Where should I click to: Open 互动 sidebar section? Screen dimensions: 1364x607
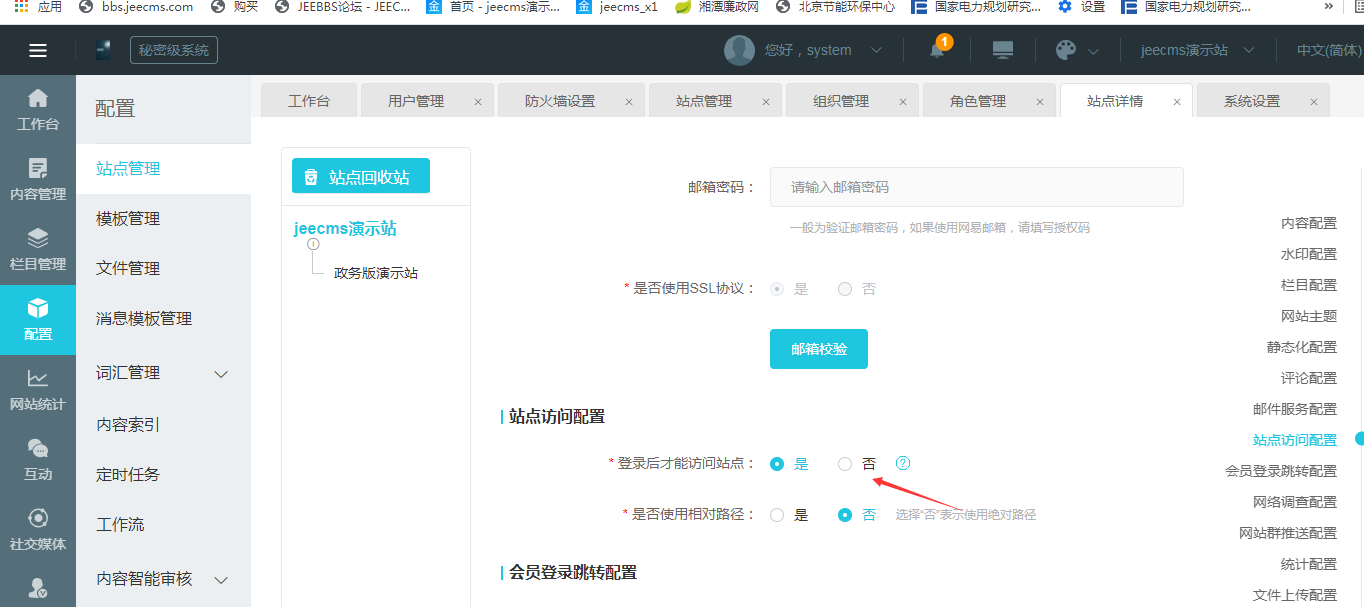38,460
